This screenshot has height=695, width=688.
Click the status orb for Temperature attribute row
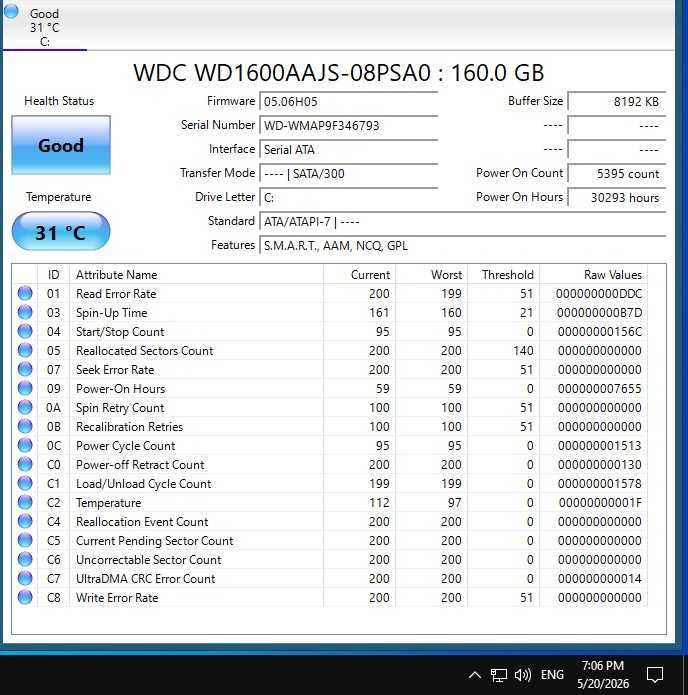click(25, 502)
